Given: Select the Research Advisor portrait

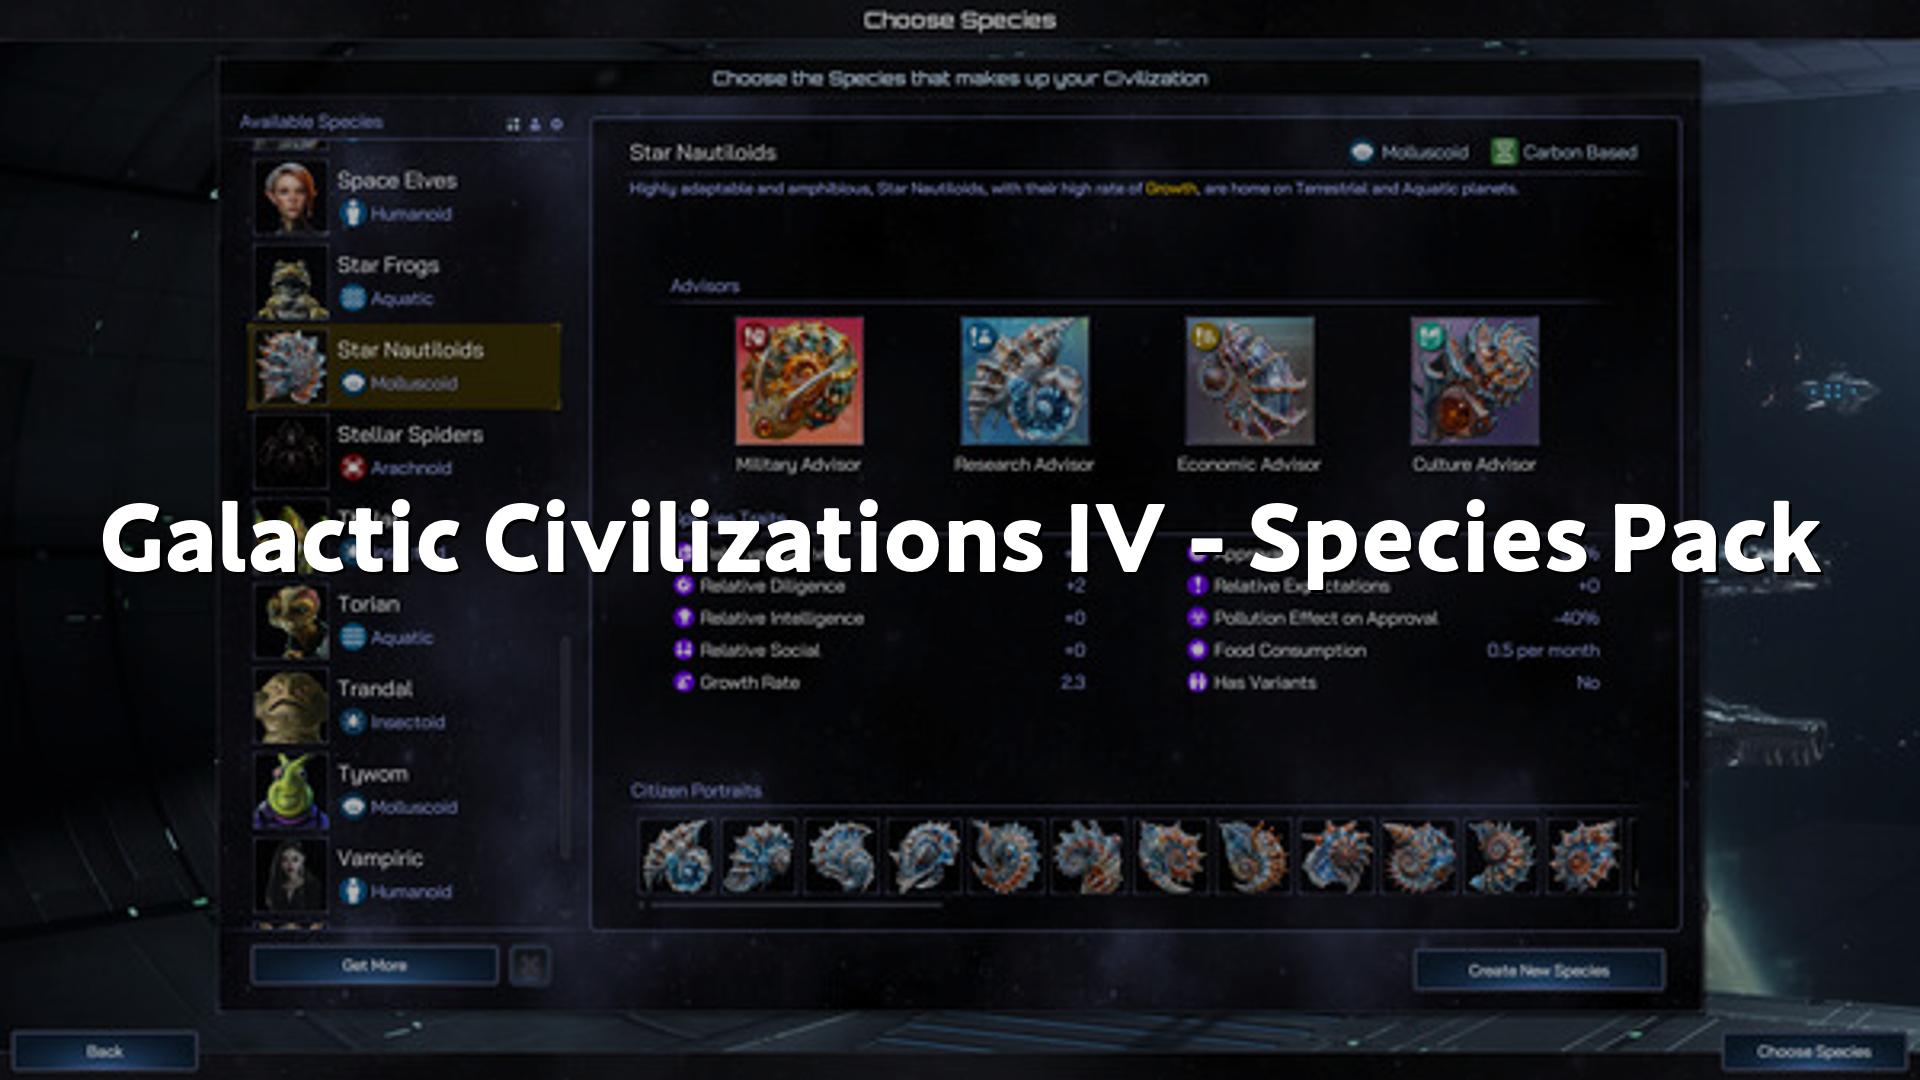Looking at the screenshot, I should [1024, 381].
